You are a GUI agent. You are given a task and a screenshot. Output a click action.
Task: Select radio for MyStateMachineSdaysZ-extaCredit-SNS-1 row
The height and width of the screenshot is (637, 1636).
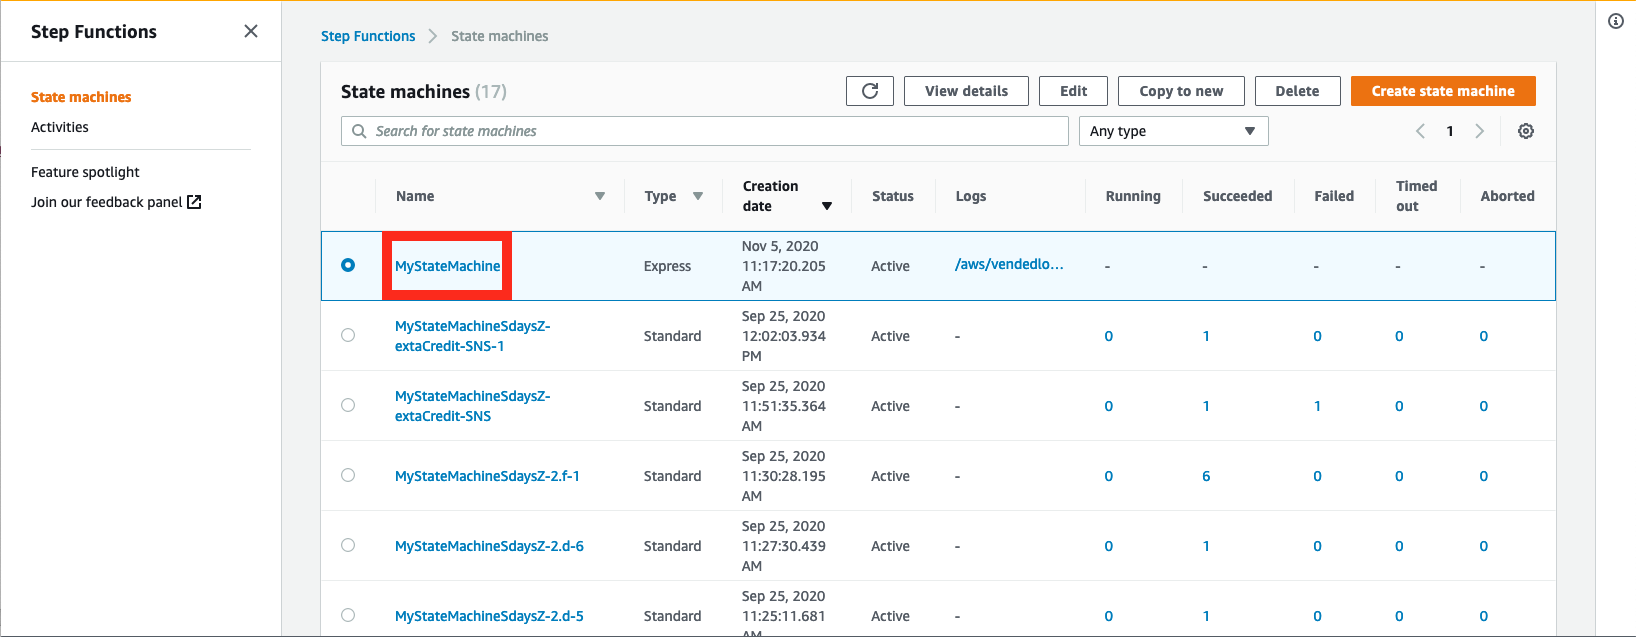tap(348, 335)
